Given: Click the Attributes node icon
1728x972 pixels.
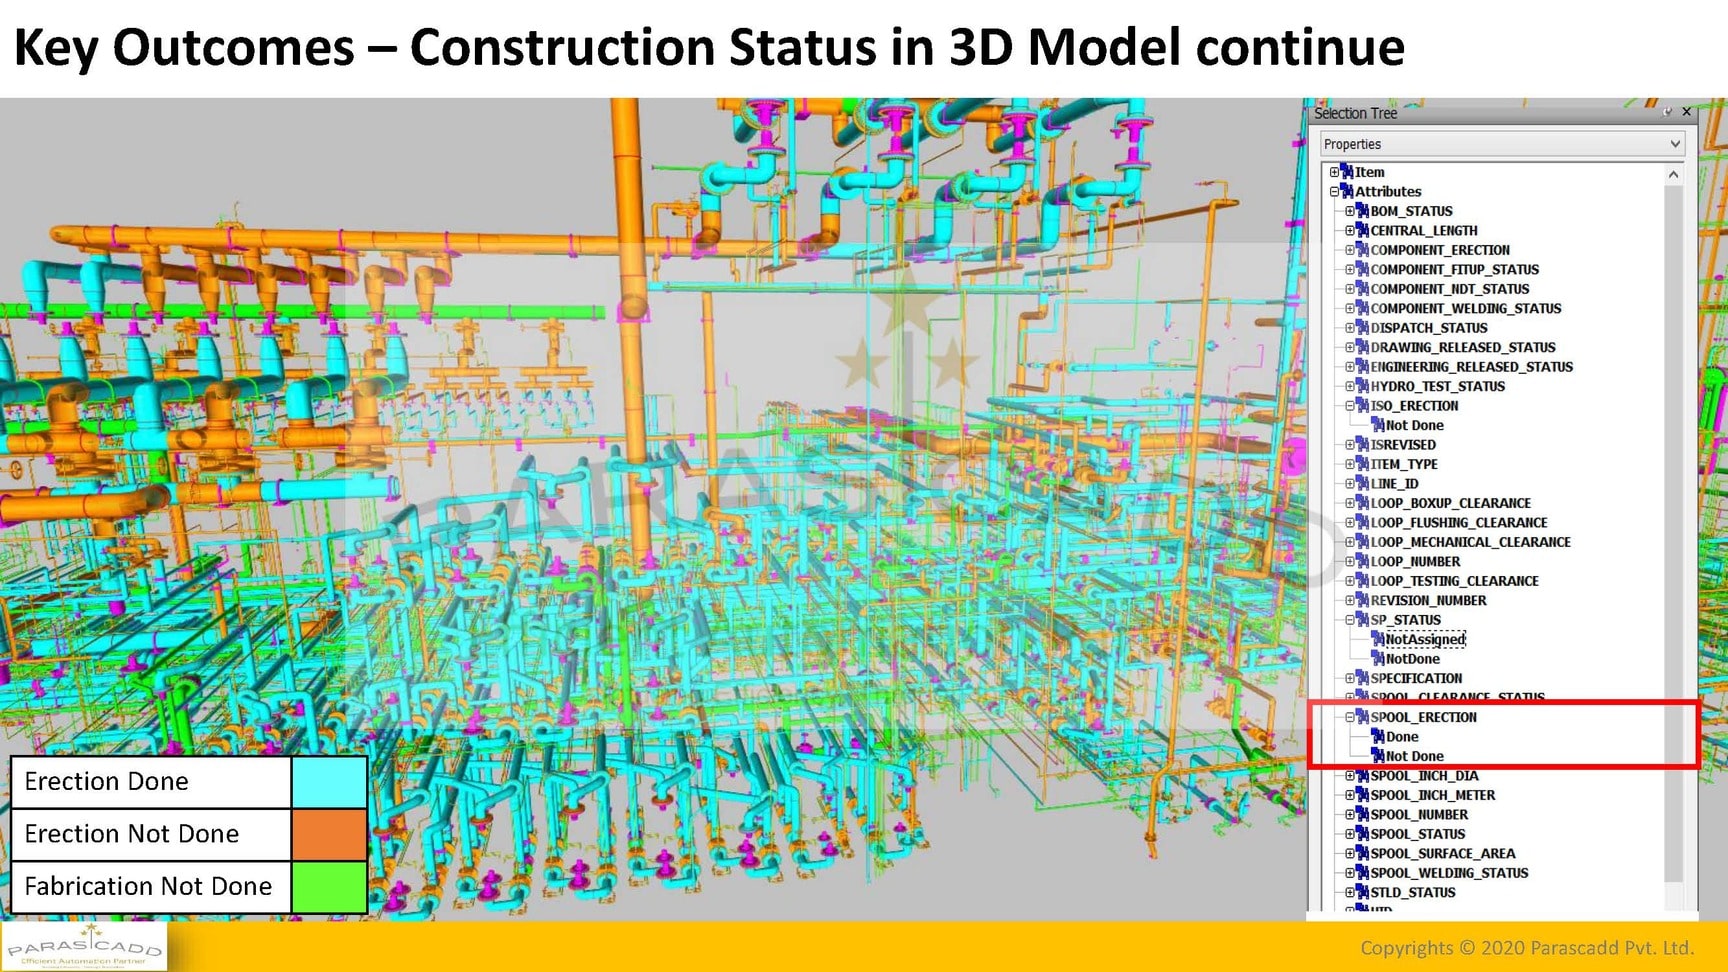Looking at the screenshot, I should [x=1347, y=192].
